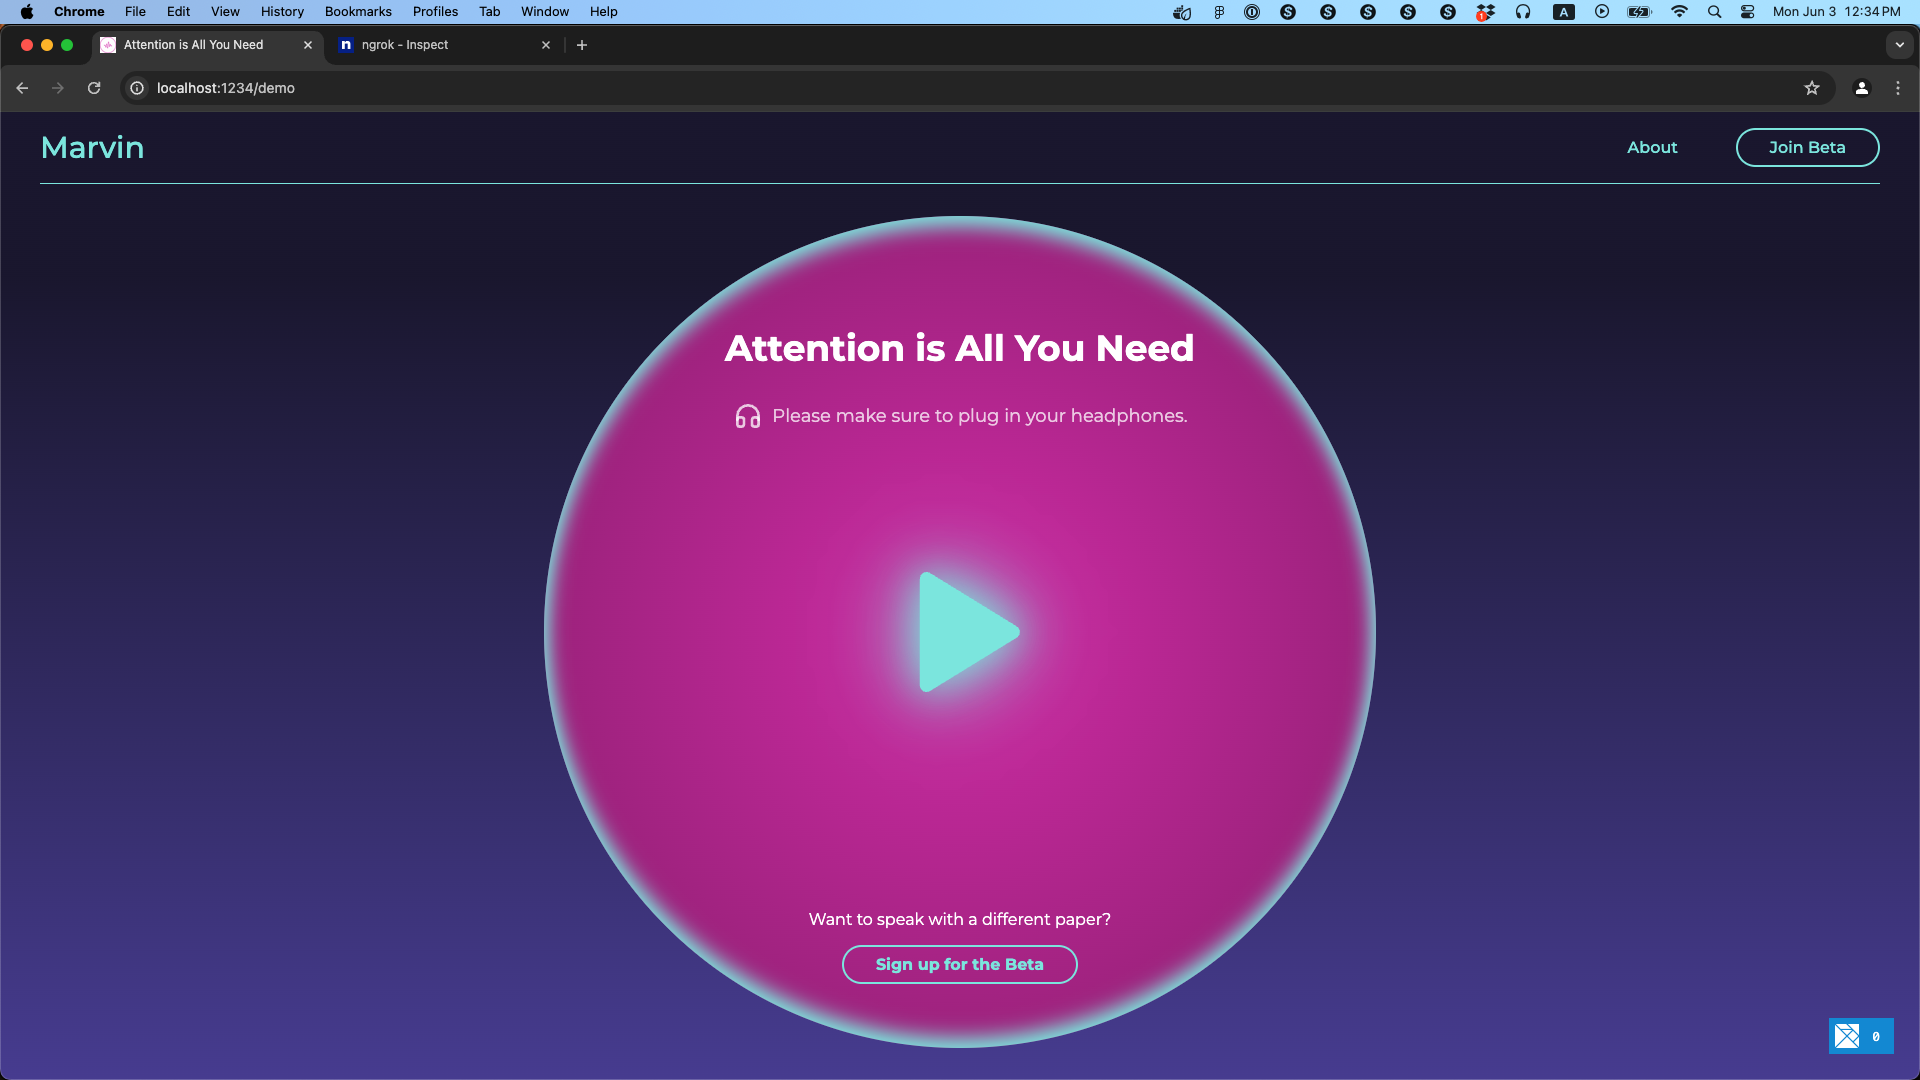Click the headphones icon beside the reminder text

point(747,416)
